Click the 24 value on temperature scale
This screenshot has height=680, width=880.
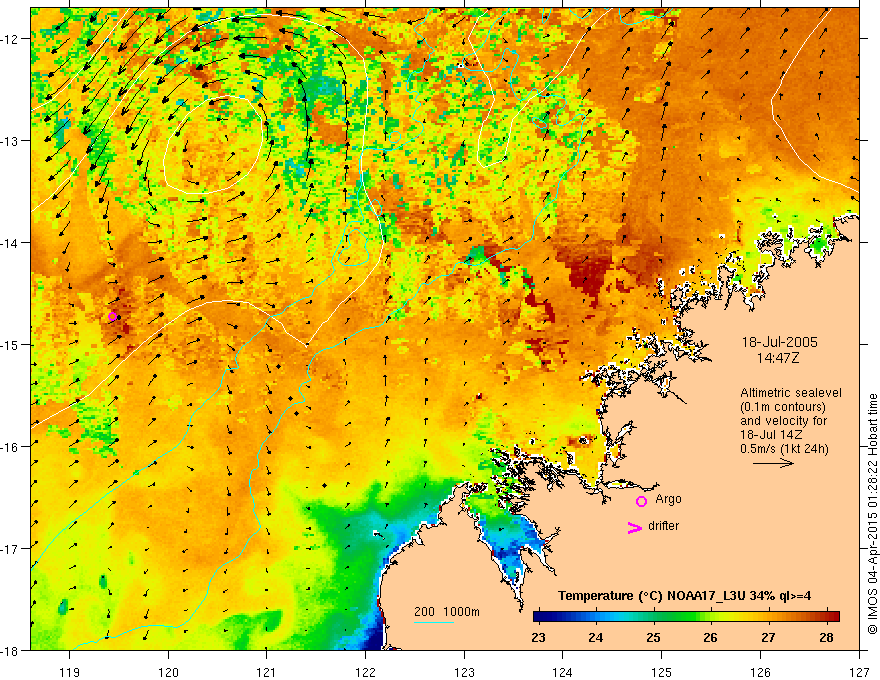[596, 637]
